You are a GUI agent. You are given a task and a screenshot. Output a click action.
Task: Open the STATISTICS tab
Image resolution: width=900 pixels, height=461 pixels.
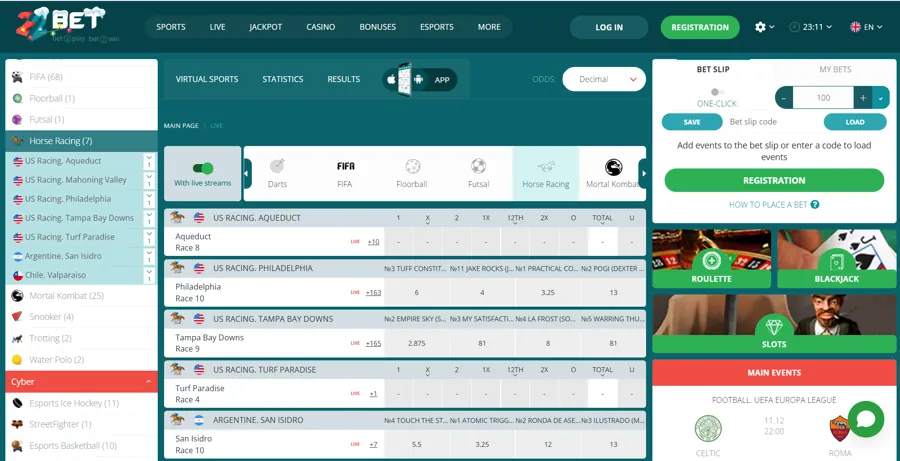click(x=282, y=79)
